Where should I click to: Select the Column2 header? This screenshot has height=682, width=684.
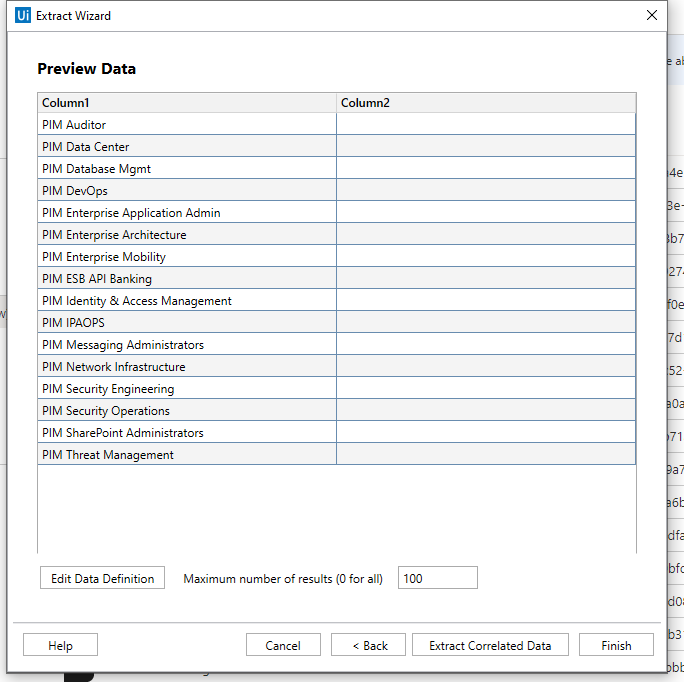486,103
